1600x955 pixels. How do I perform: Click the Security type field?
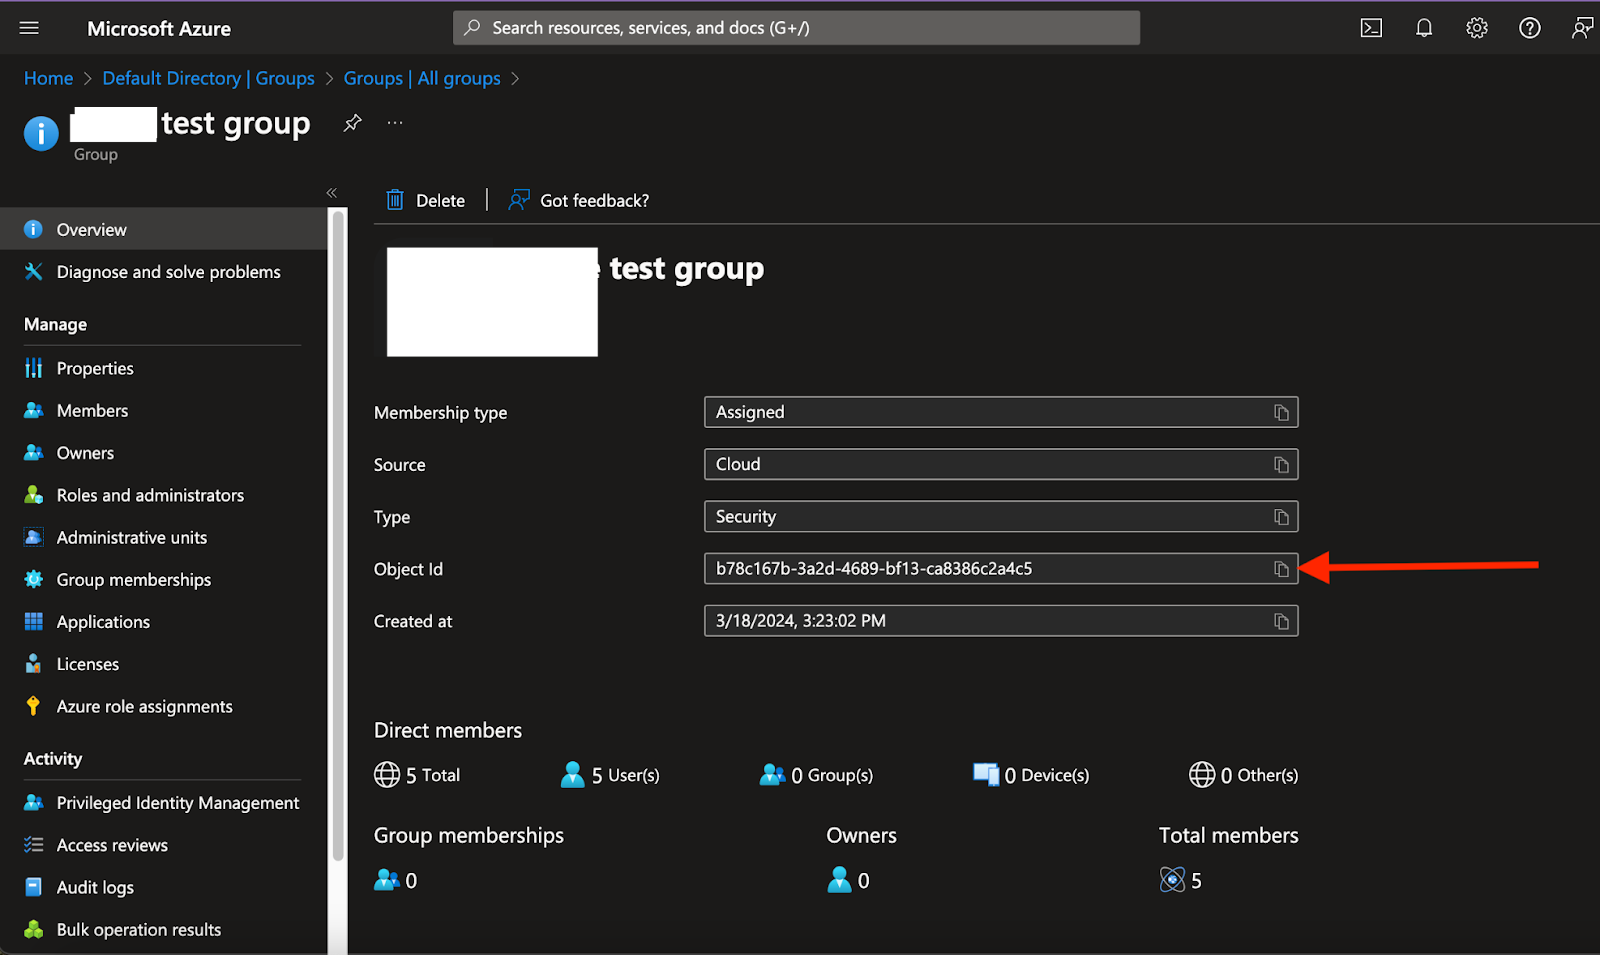(1001, 517)
